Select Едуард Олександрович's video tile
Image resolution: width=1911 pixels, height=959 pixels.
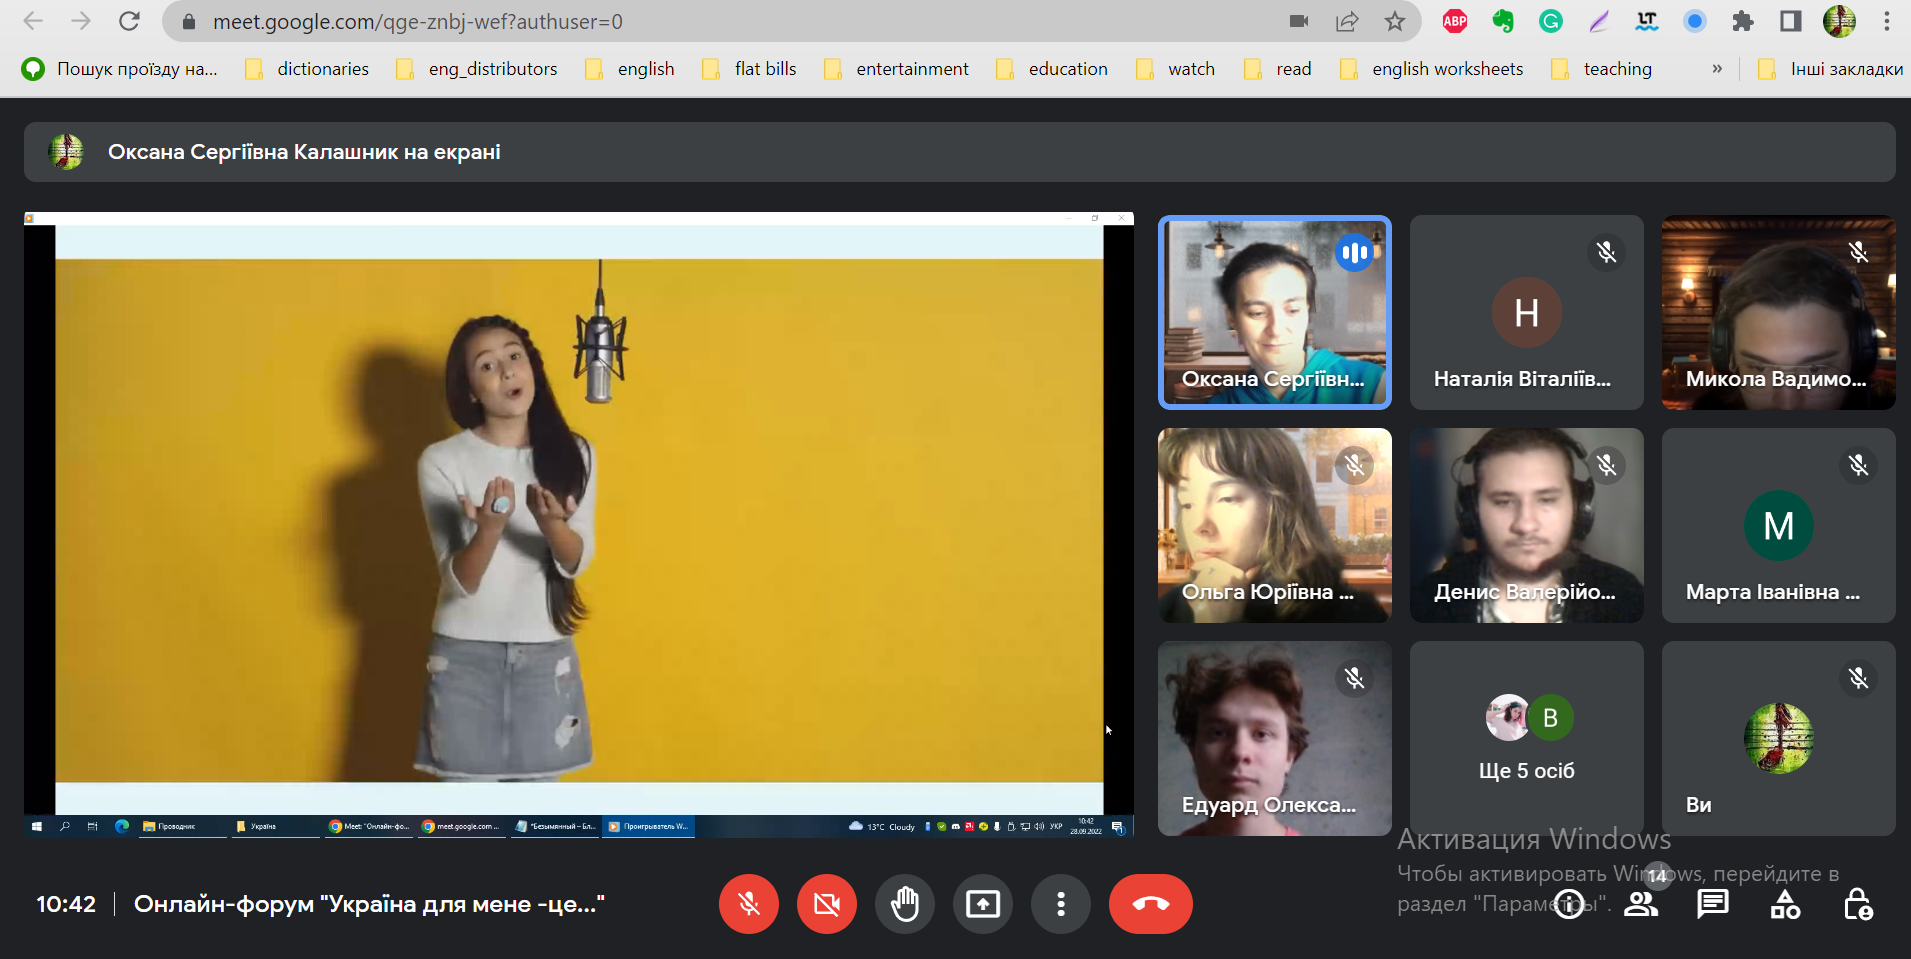[1275, 739]
